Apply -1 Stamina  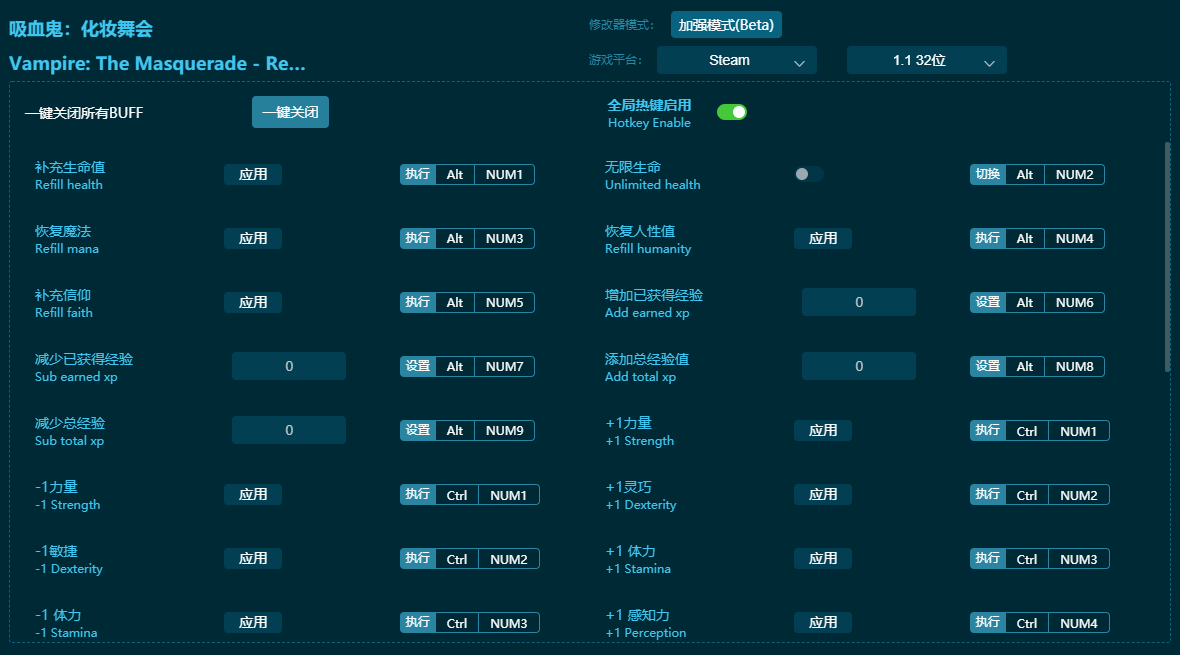[253, 623]
